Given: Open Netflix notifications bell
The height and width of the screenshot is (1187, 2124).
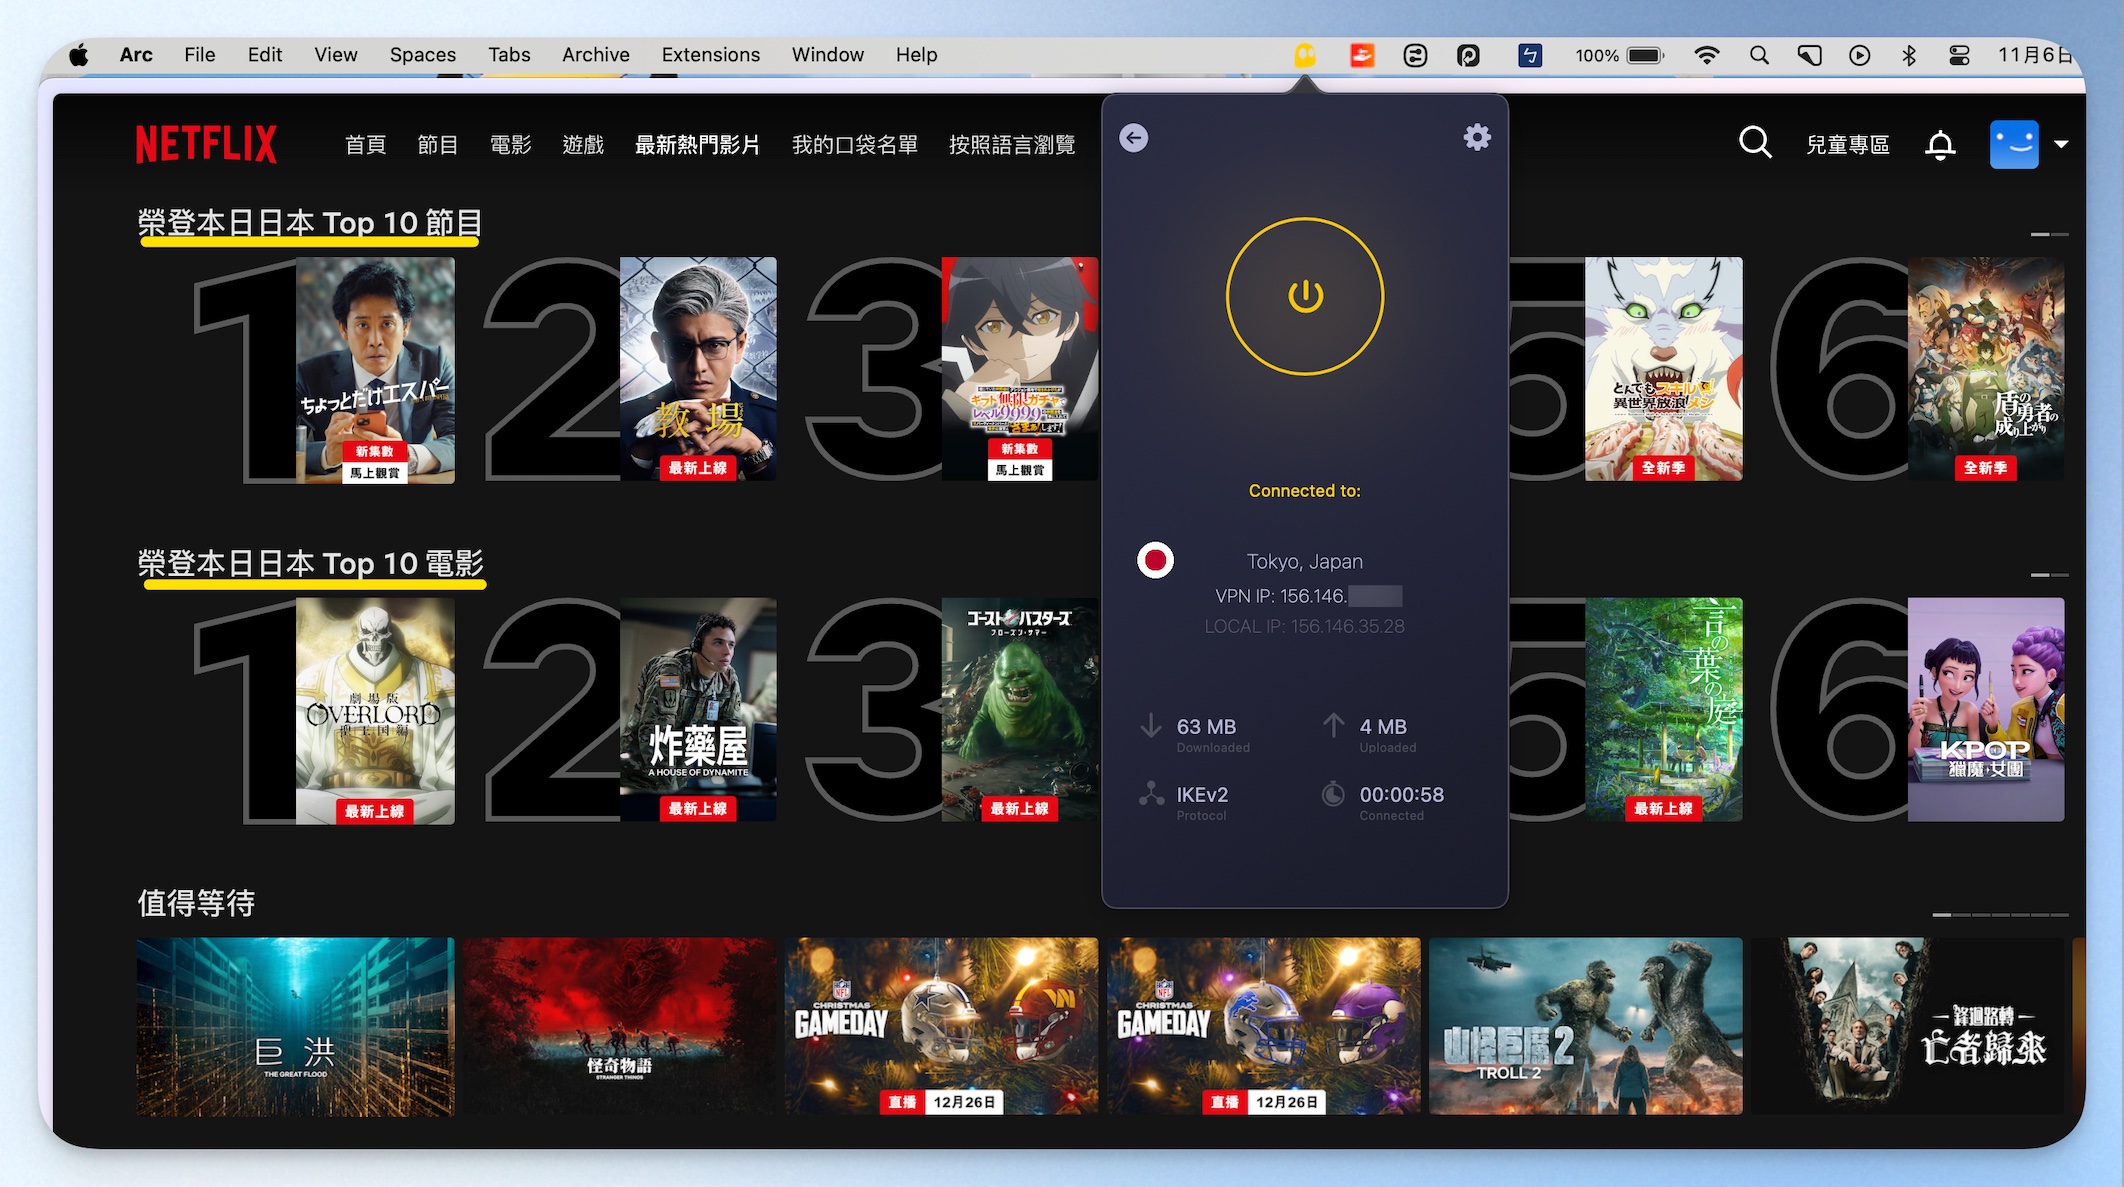Looking at the screenshot, I should point(1940,145).
